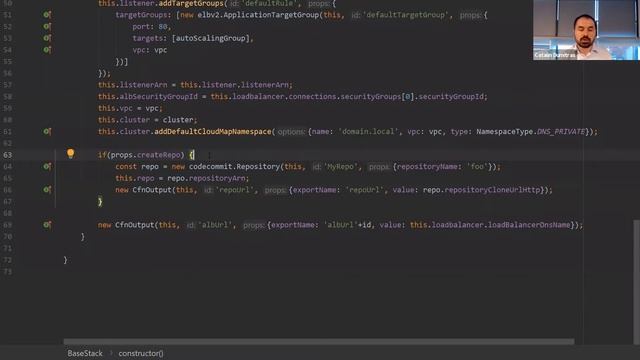The height and width of the screenshot is (360, 640).
Task: Click the gutter marker beside the vpc: vpc line
Action: 47,50
